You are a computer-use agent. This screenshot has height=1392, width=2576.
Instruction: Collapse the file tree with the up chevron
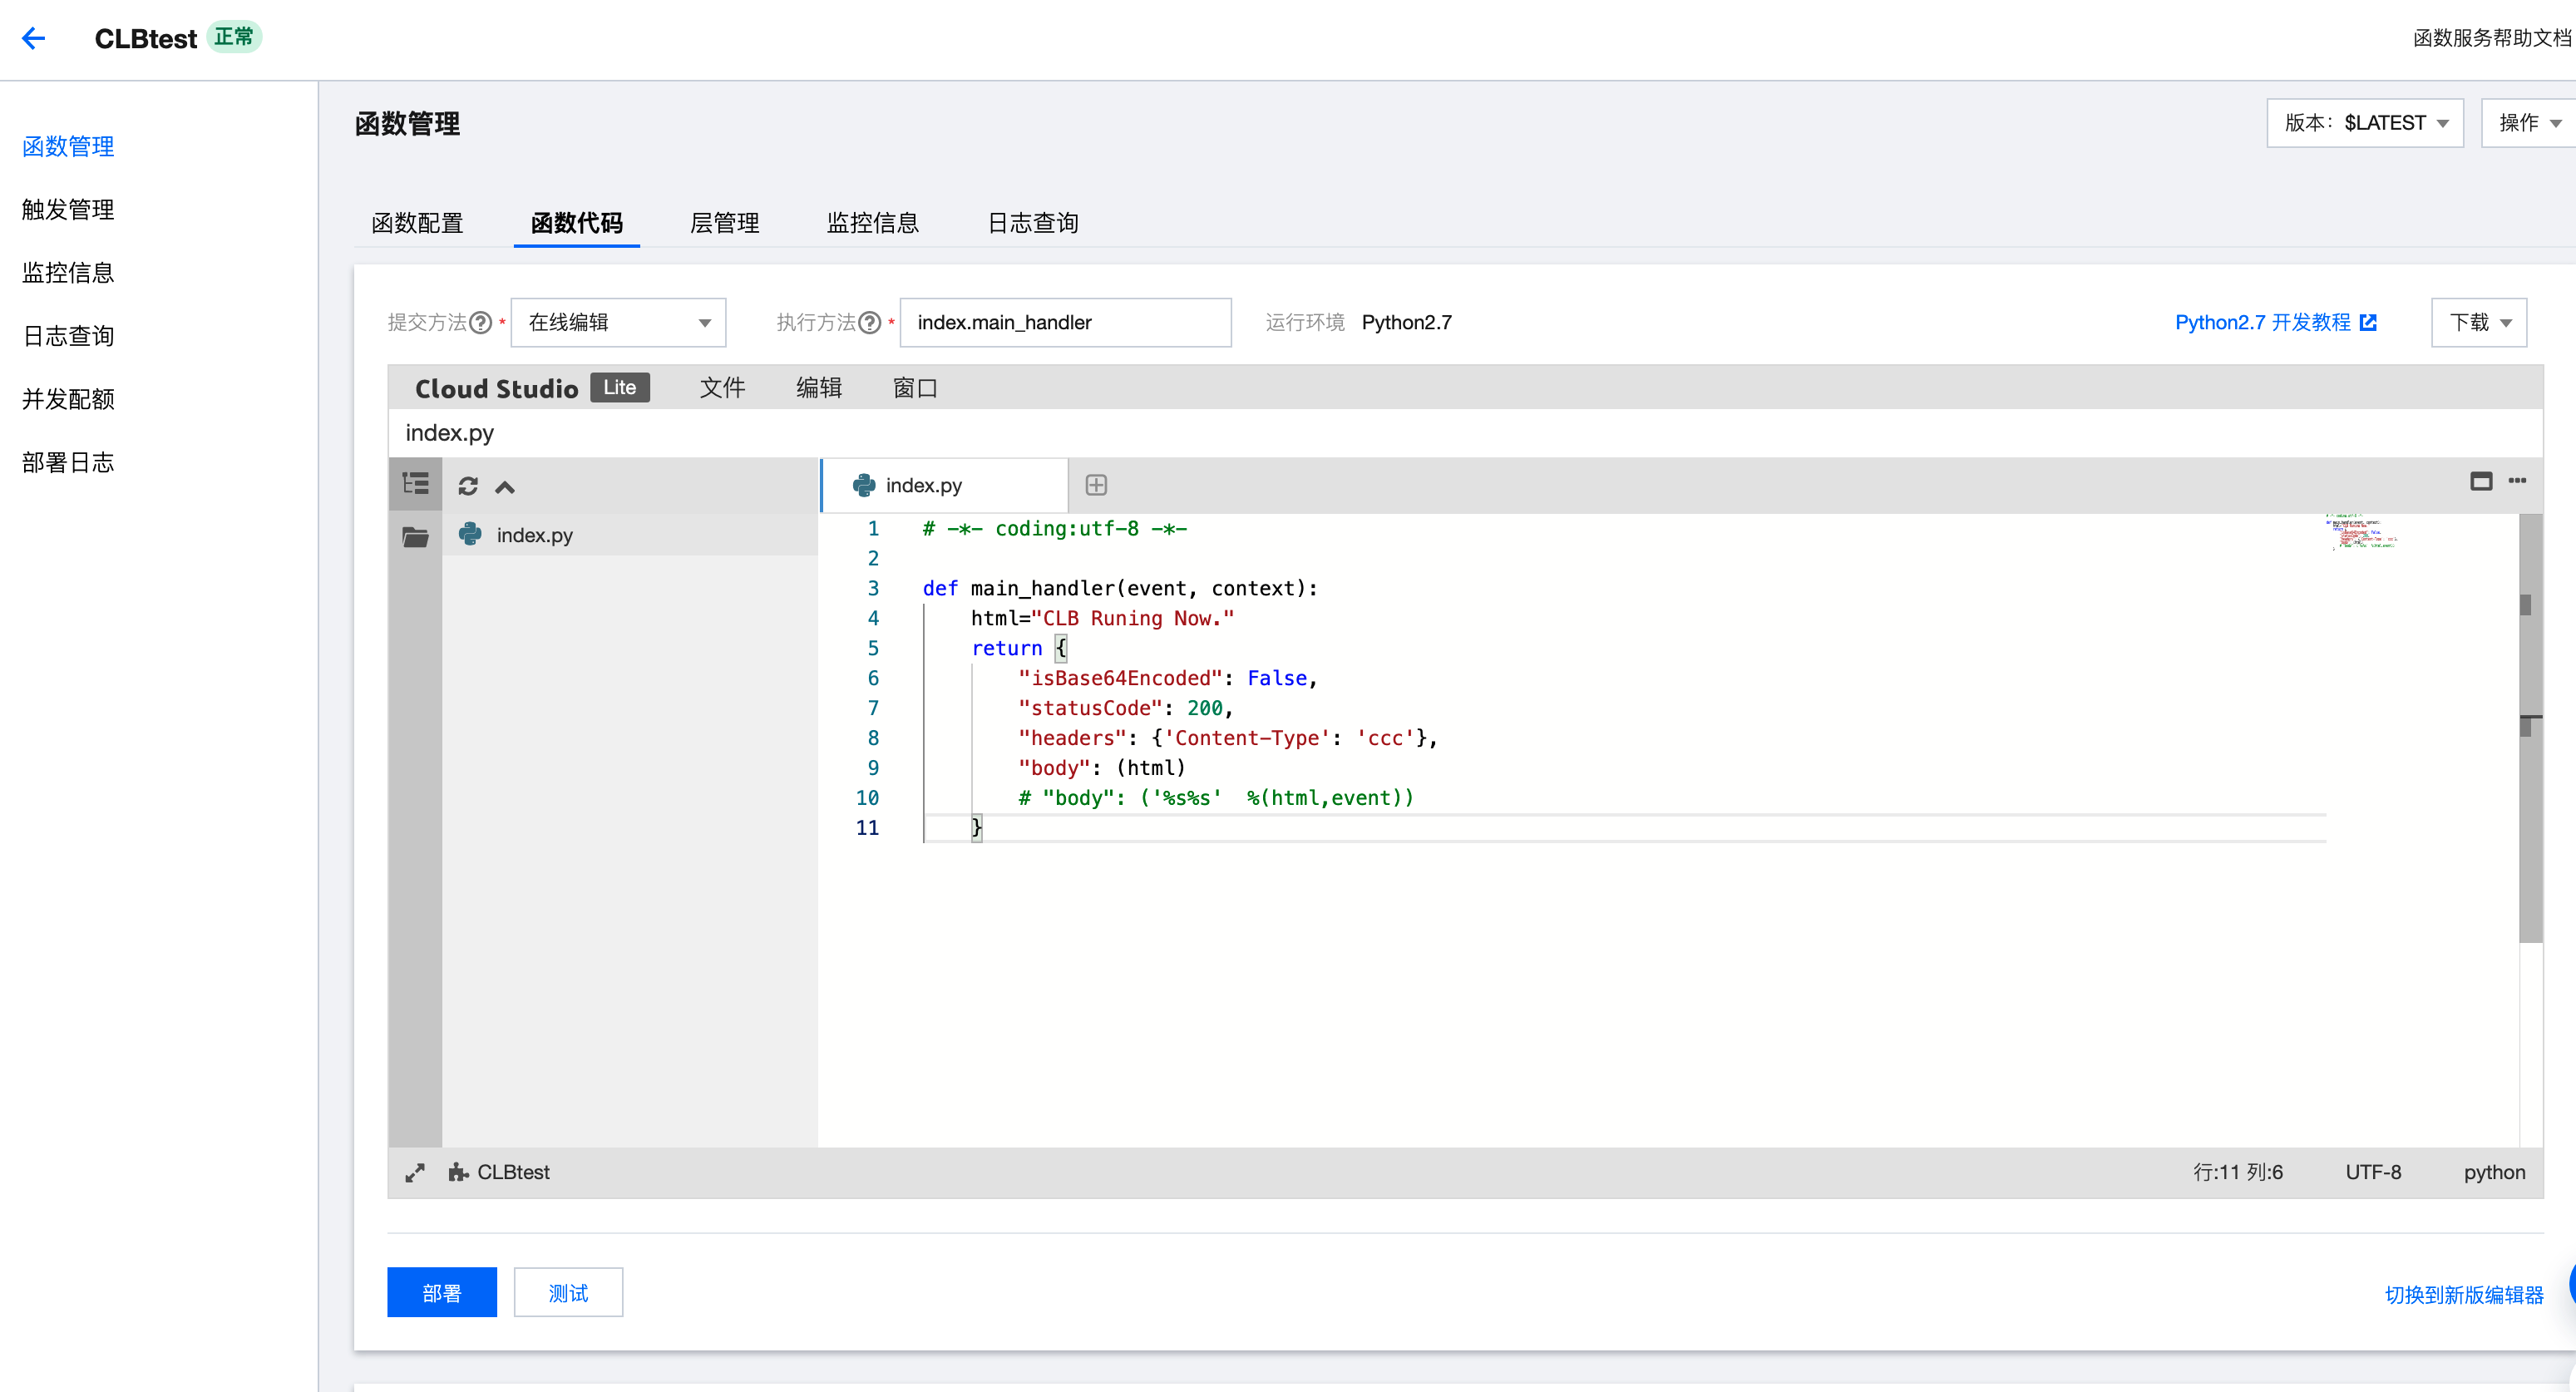coord(505,487)
